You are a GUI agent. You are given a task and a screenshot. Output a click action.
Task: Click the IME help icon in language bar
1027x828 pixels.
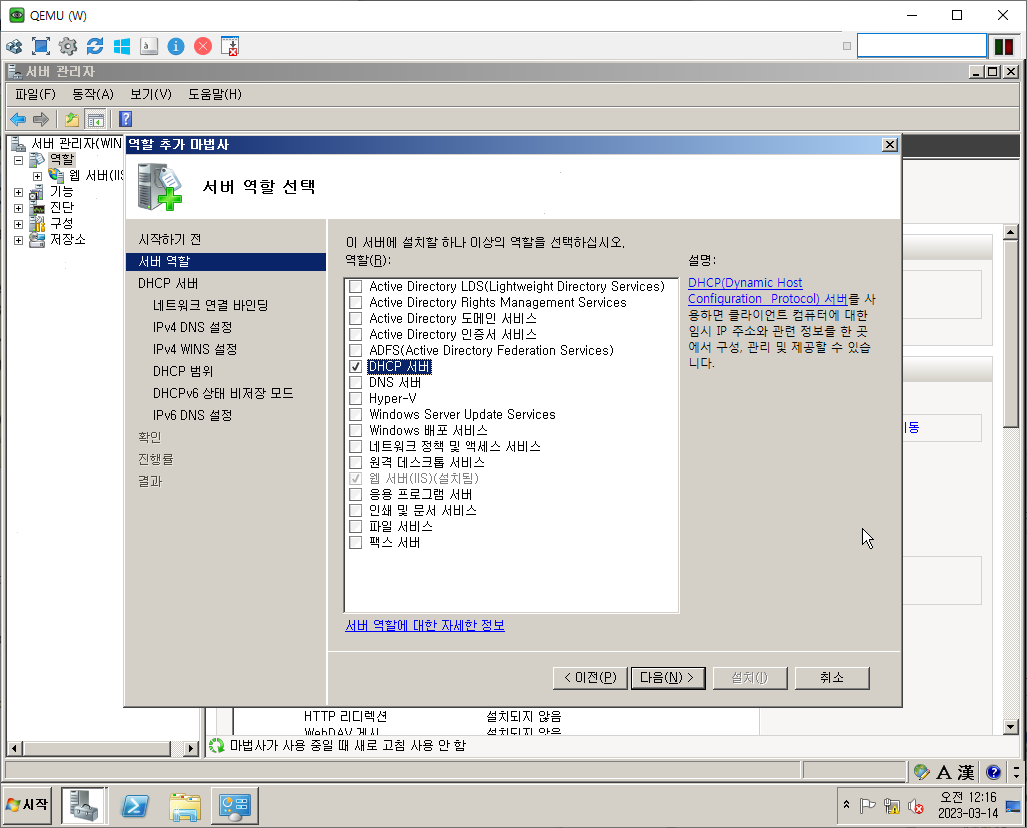tap(993, 772)
